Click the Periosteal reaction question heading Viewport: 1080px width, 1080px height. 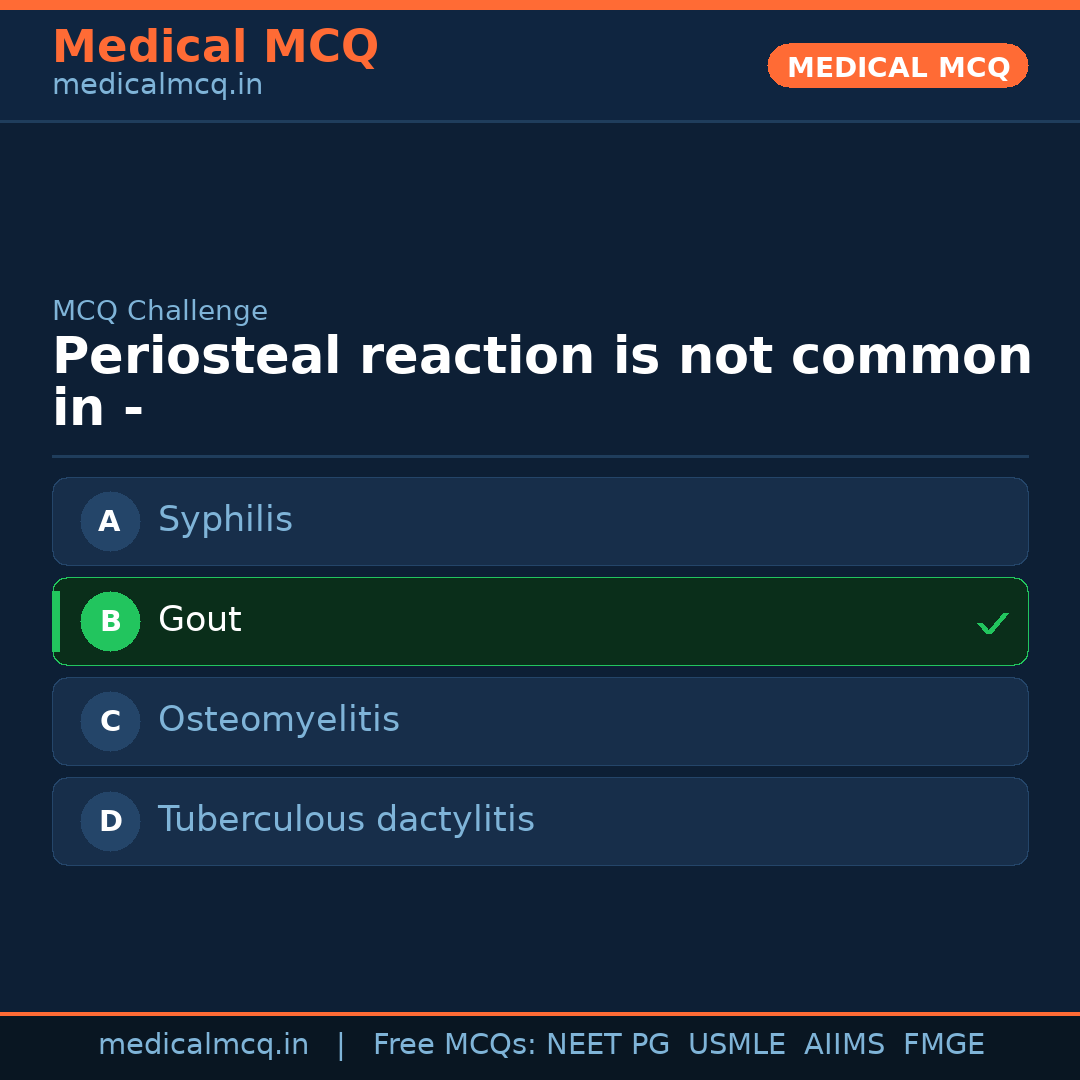[540, 382]
